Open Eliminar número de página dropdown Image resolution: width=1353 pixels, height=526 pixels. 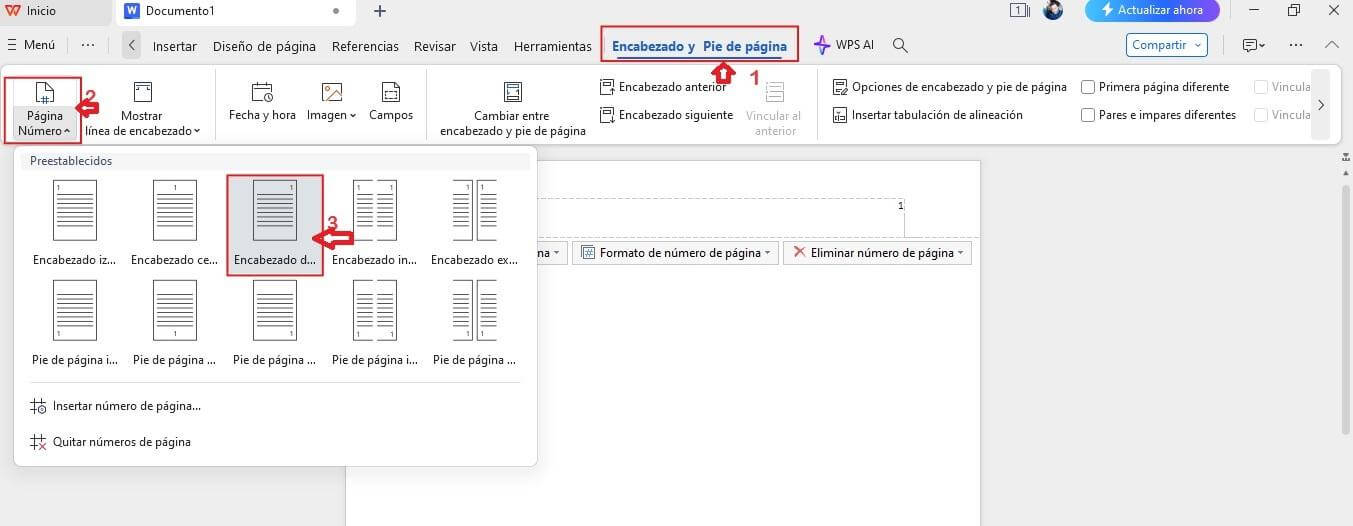tap(877, 253)
